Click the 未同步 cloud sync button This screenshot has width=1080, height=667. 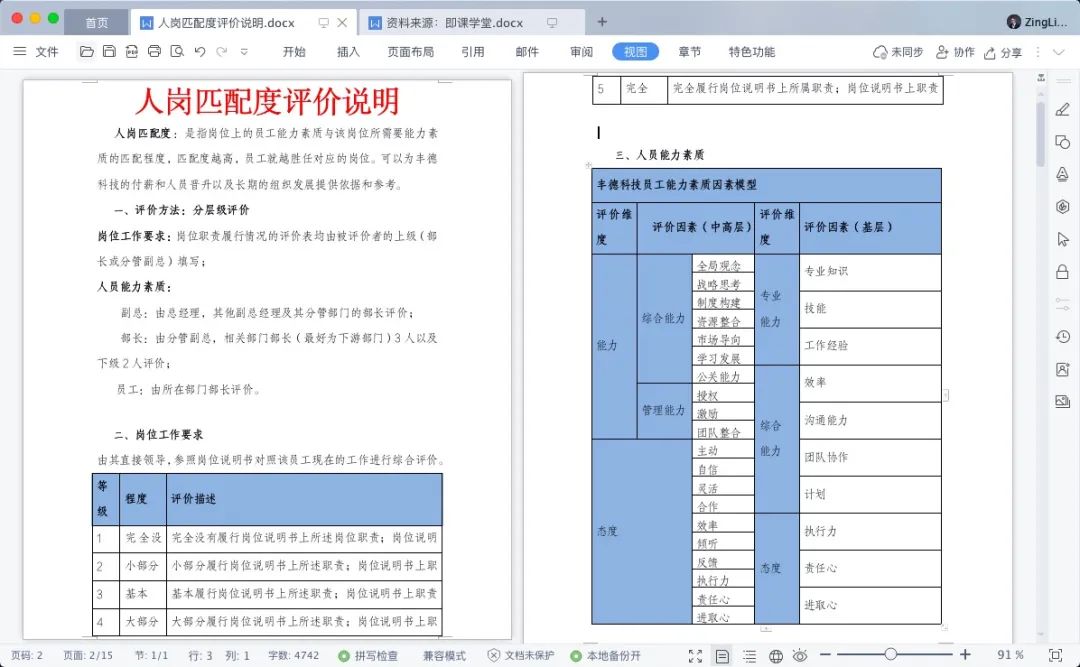898,52
